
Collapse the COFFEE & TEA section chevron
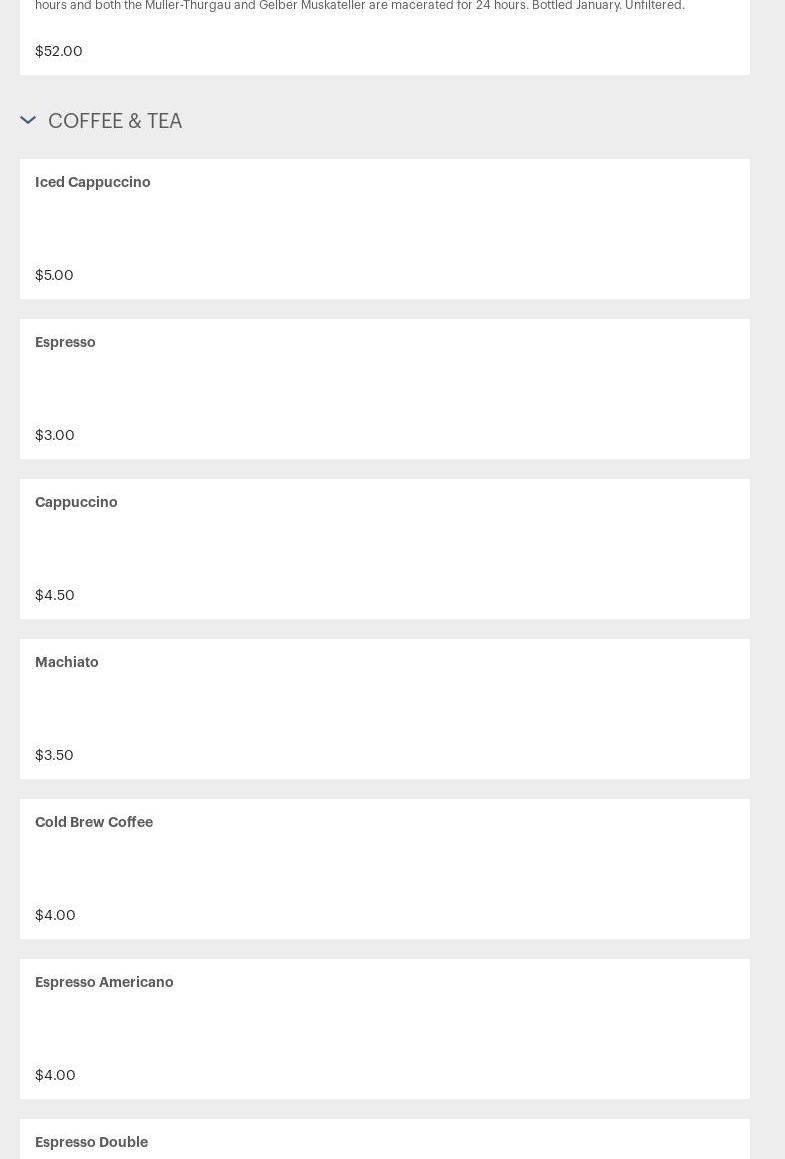(28, 121)
